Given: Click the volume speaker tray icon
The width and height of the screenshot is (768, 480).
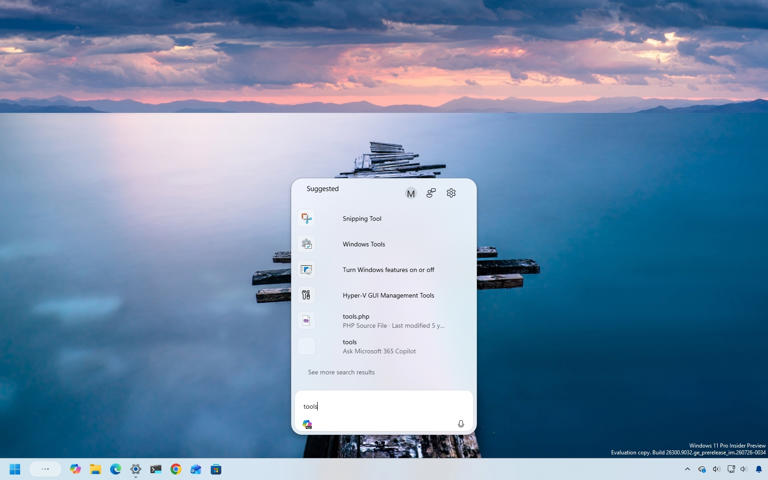Looking at the screenshot, I should click(743, 469).
